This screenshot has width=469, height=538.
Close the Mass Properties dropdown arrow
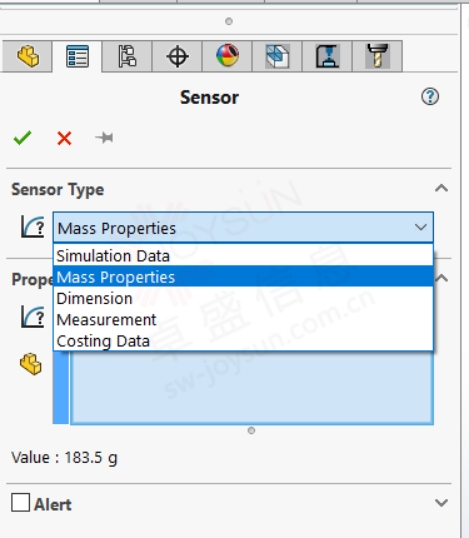tap(421, 227)
